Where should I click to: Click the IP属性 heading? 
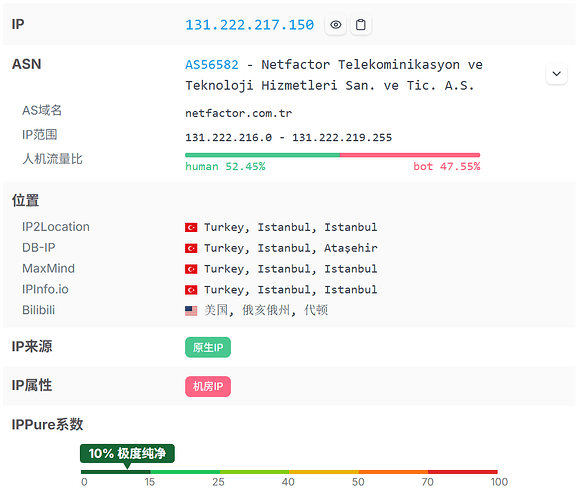click(32, 385)
